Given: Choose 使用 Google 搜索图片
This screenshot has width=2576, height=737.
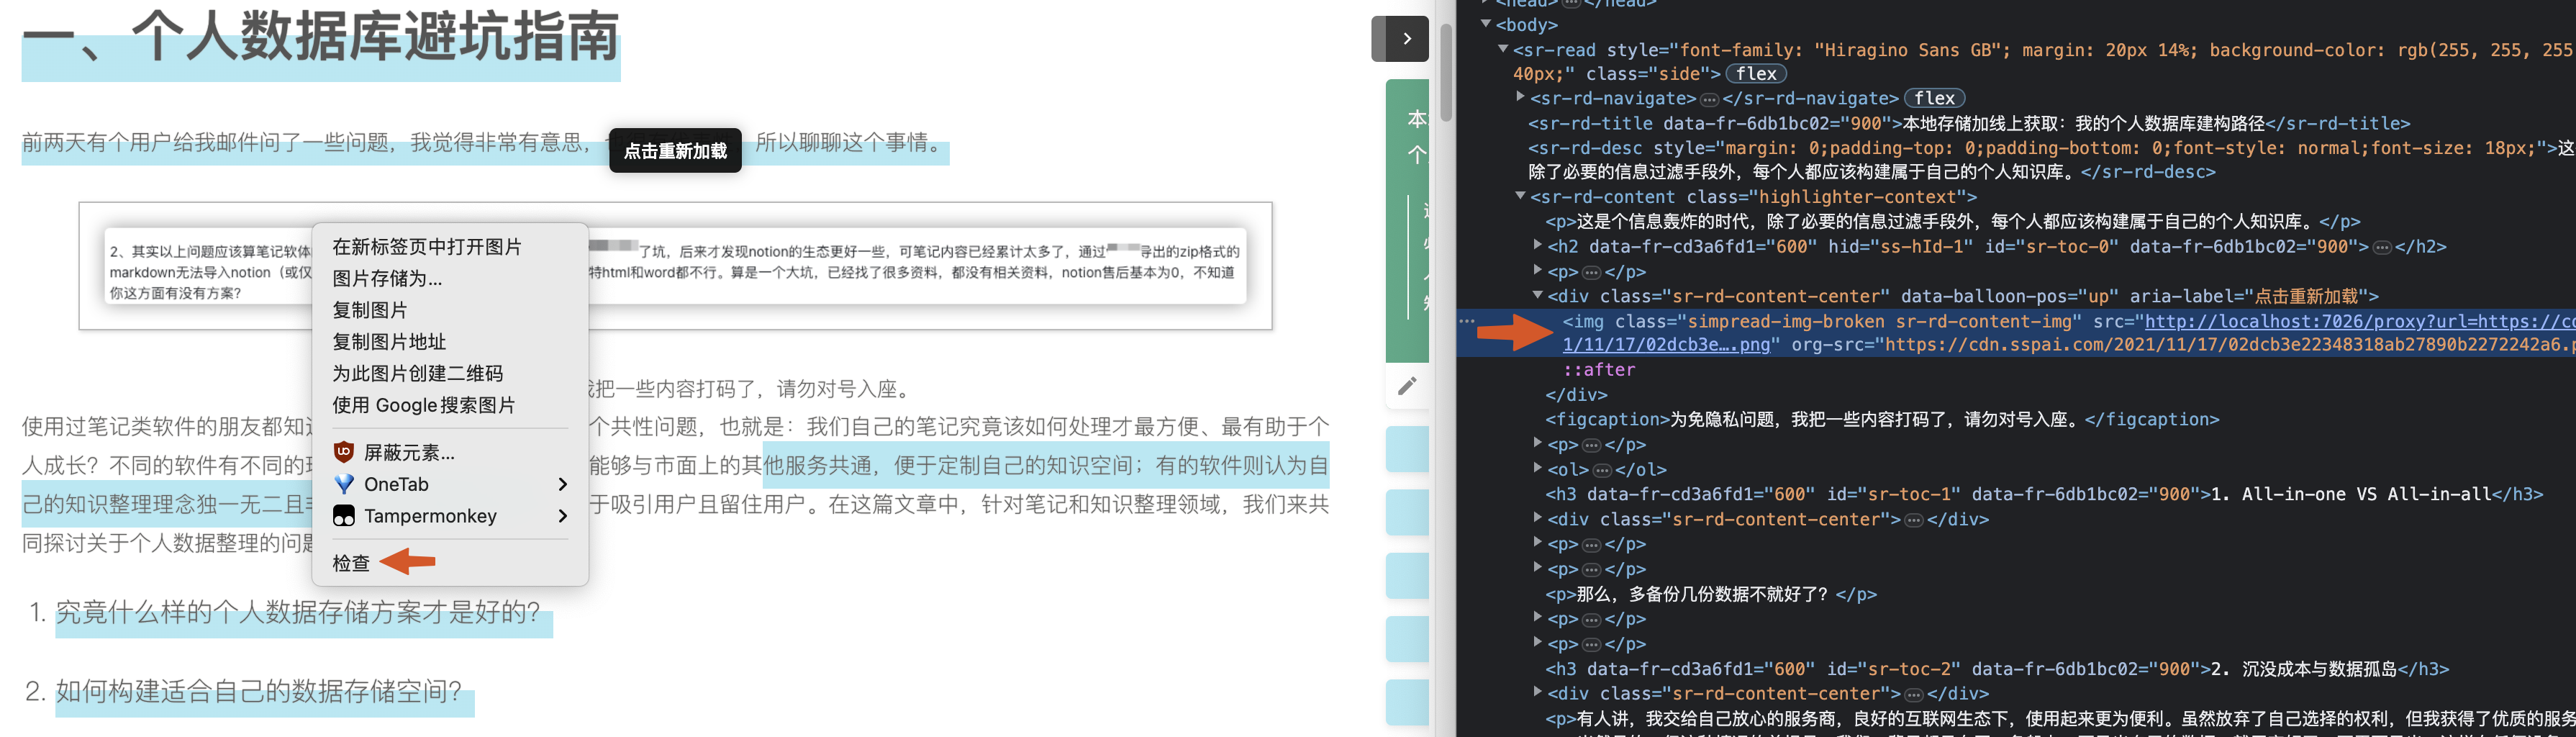Looking at the screenshot, I should click(449, 405).
